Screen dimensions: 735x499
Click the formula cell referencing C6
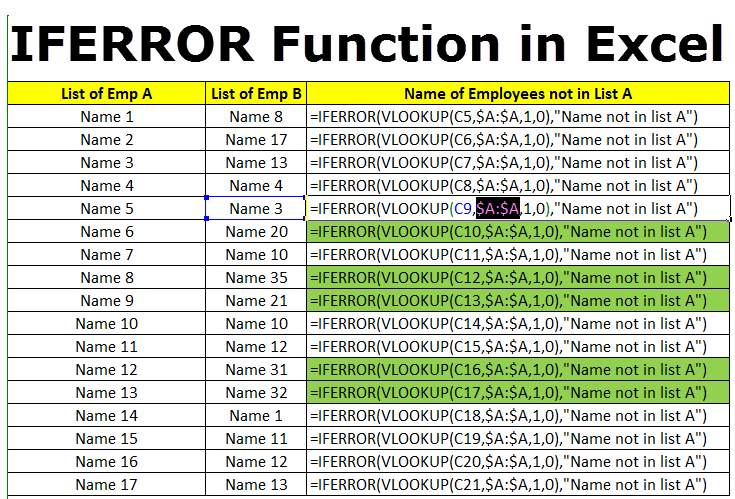pyautogui.click(x=518, y=139)
